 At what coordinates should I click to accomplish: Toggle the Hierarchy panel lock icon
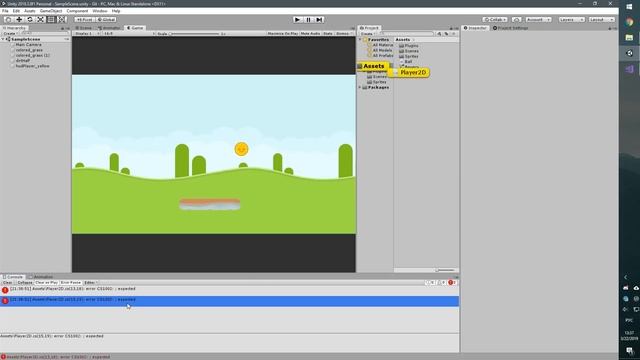(x=62, y=28)
